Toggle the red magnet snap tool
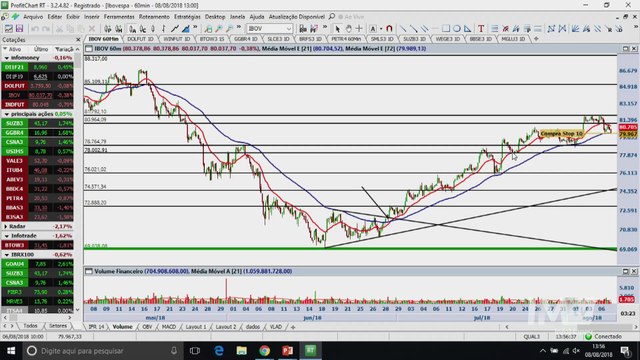The image size is (640, 360). 389,29
